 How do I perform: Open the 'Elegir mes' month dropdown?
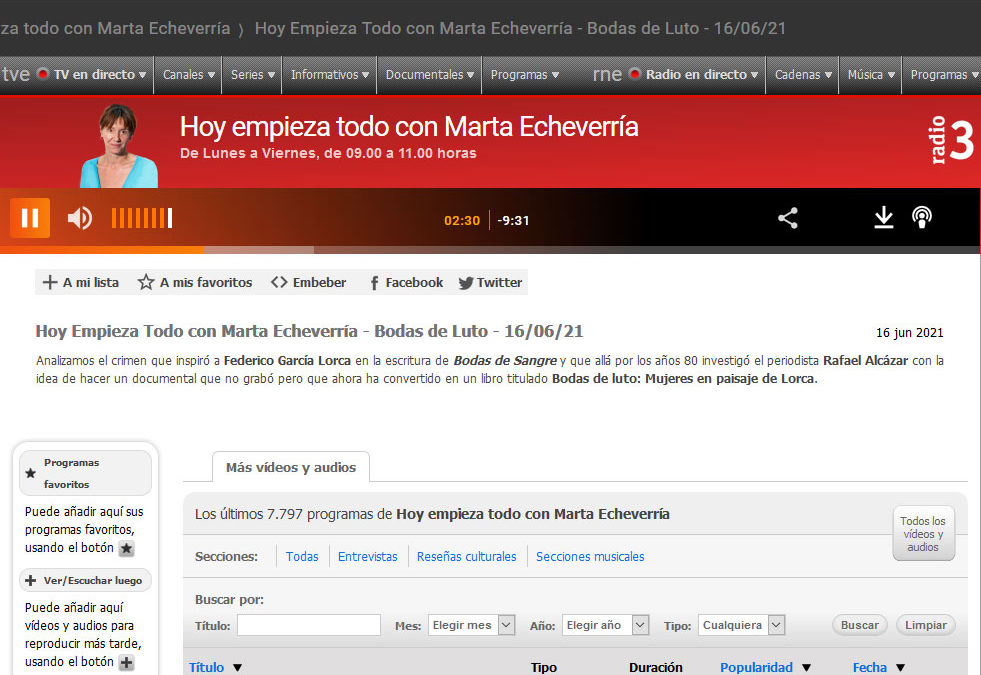471,625
